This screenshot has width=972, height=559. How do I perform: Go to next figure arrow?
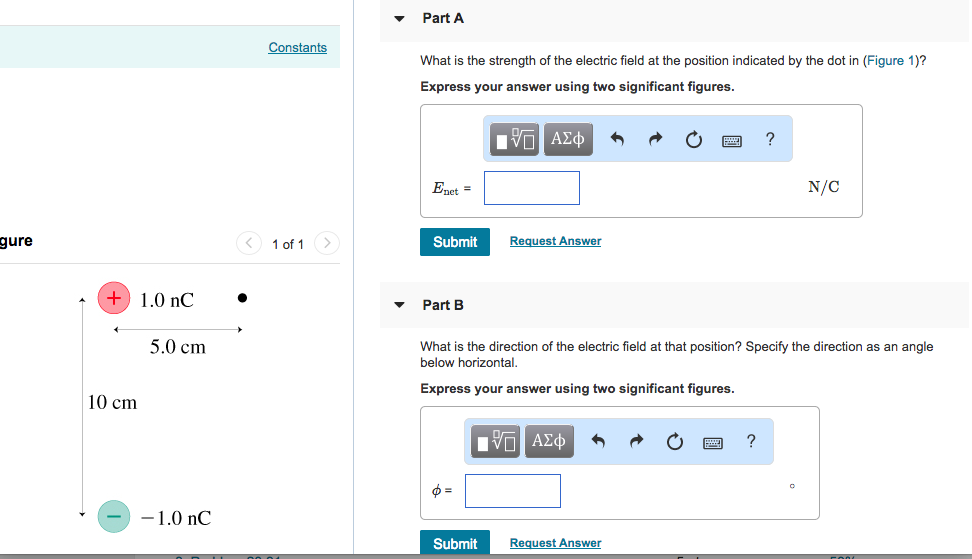point(327,243)
